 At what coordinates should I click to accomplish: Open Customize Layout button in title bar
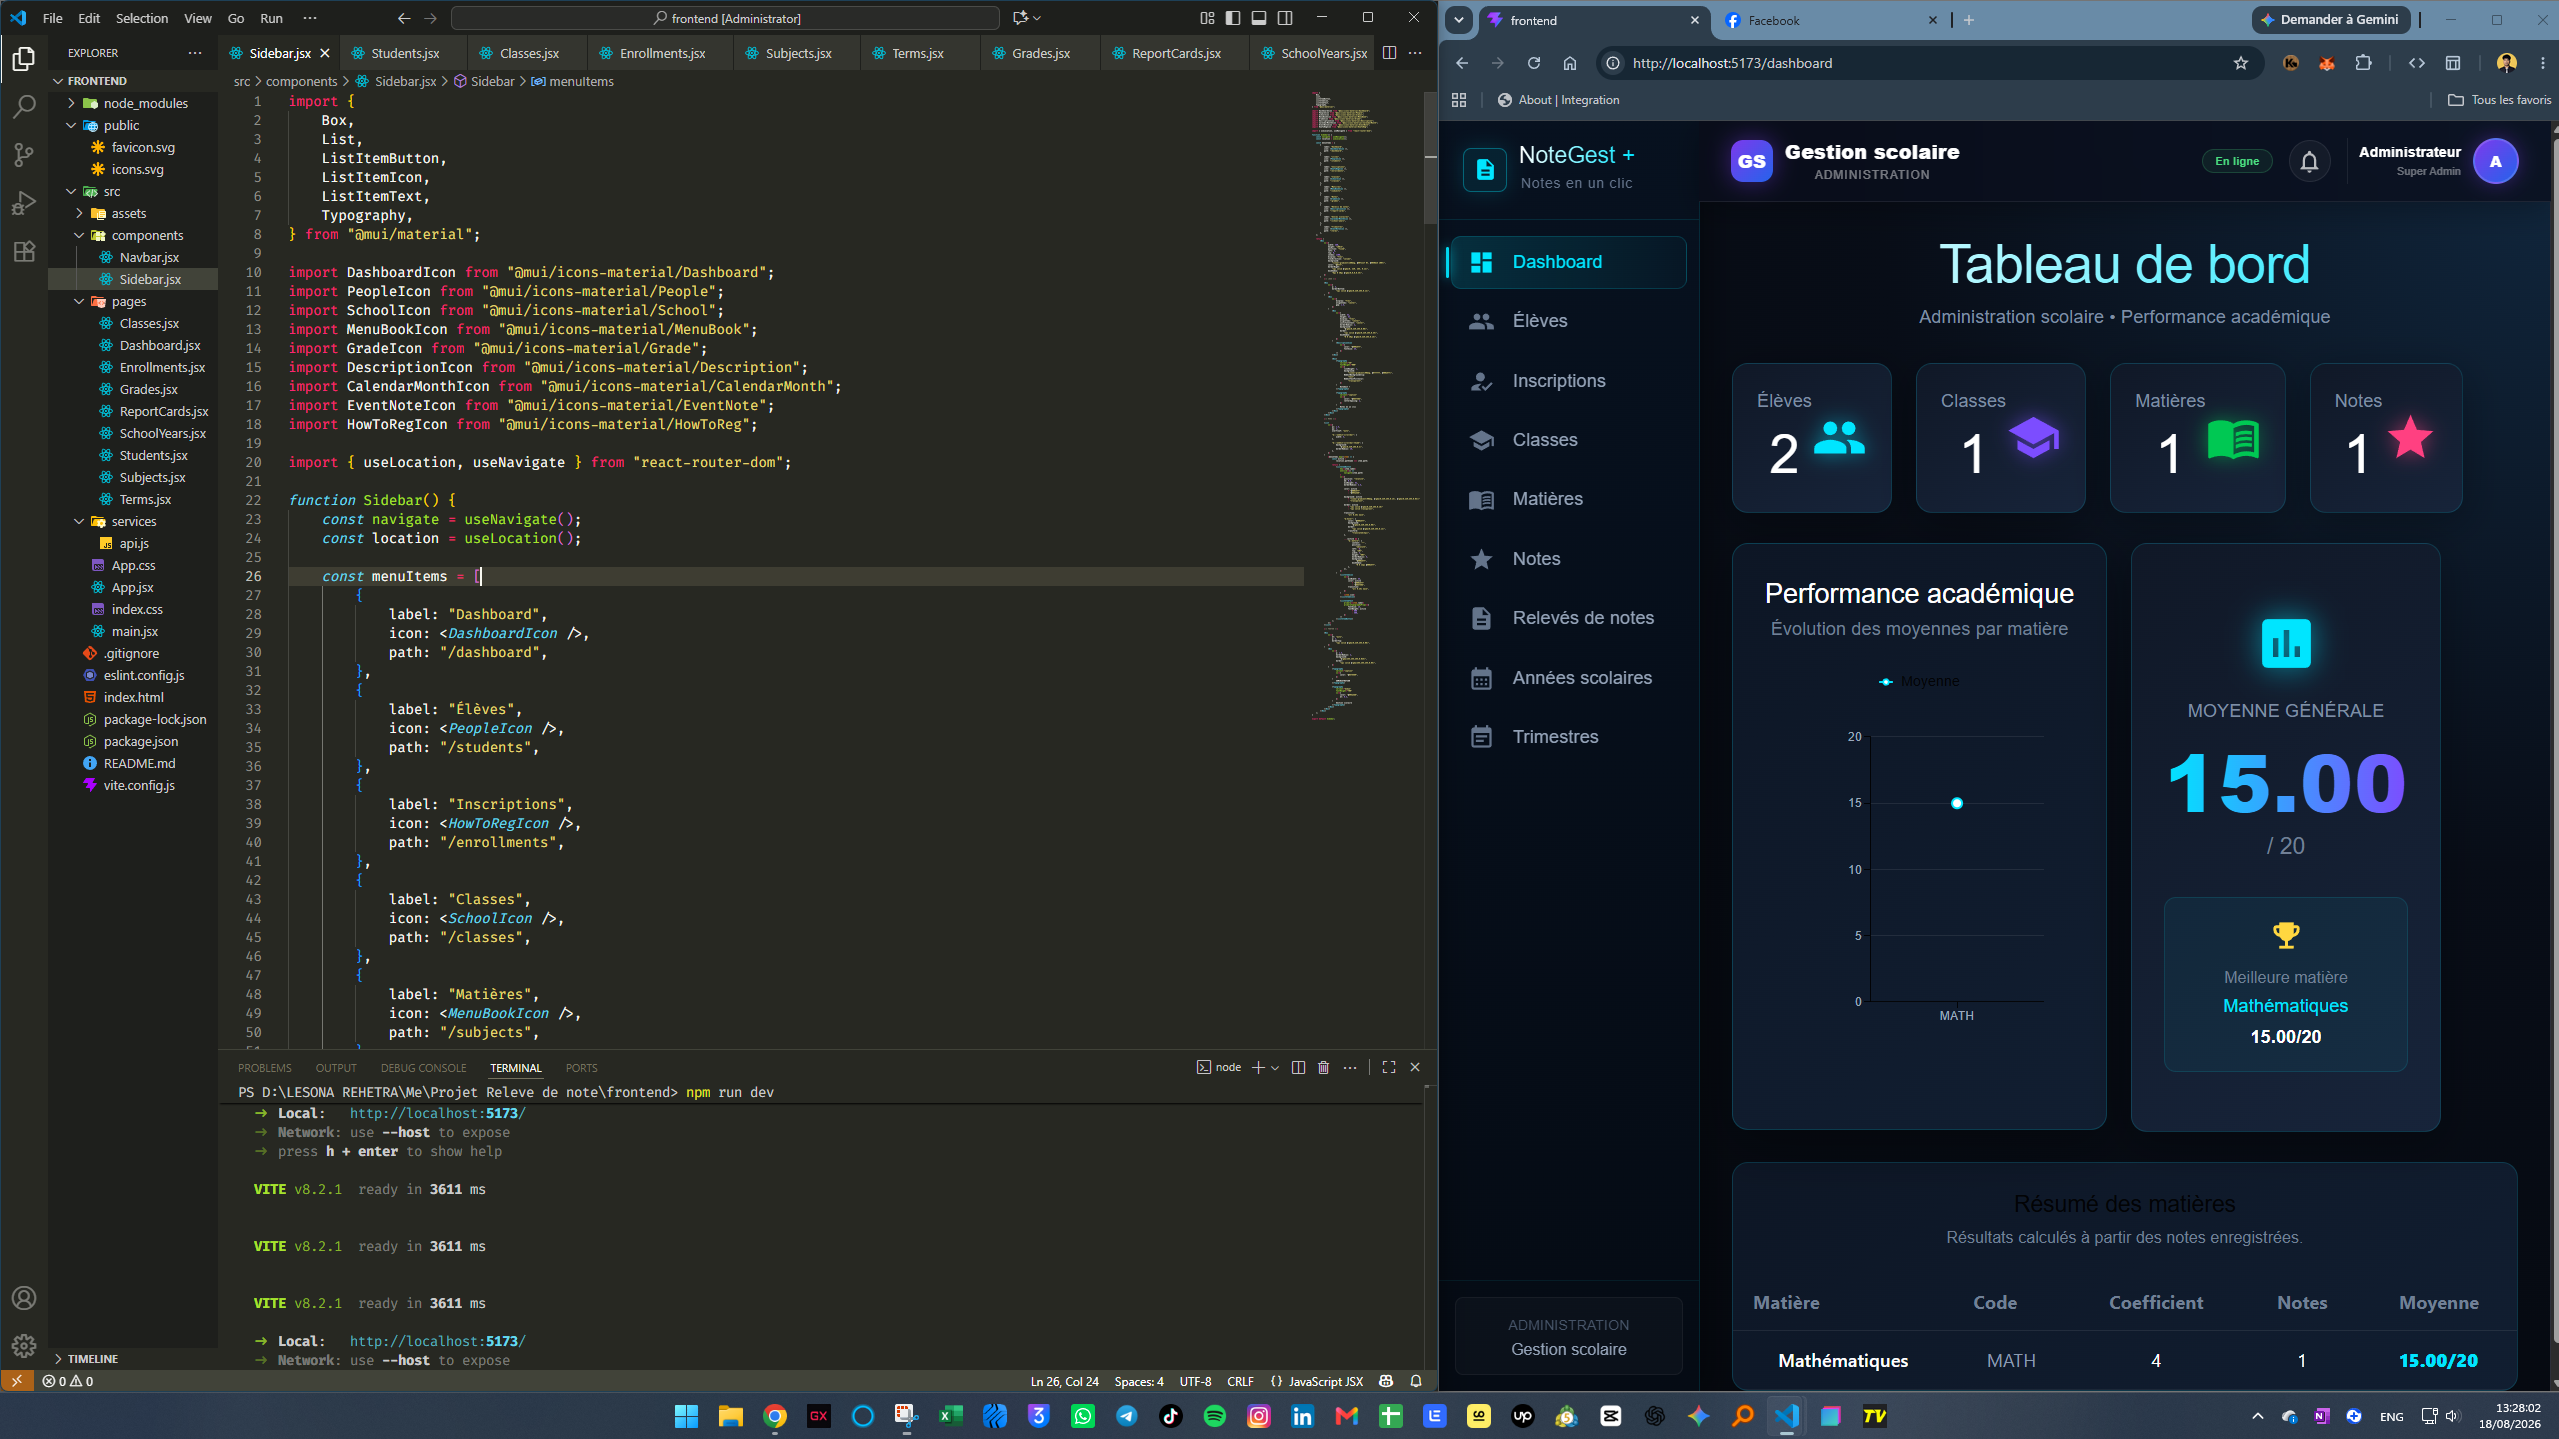click(1207, 18)
